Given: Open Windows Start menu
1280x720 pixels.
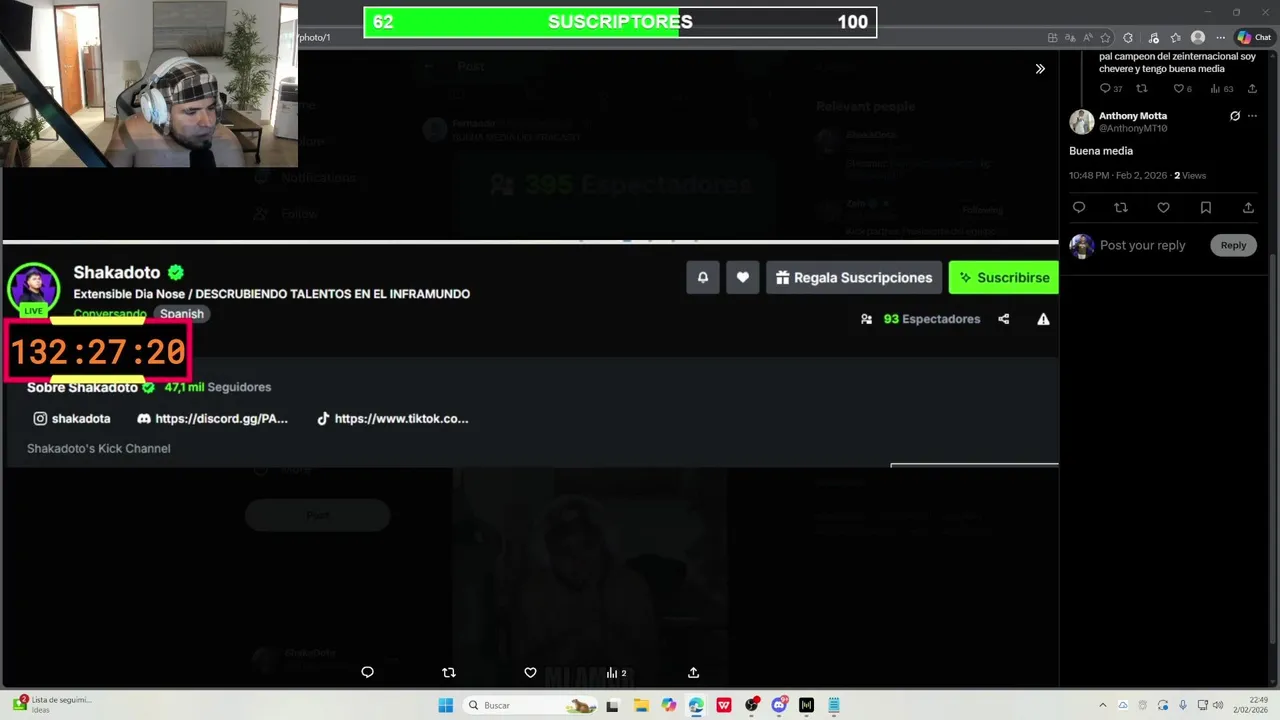Looking at the screenshot, I should click(x=446, y=705).
